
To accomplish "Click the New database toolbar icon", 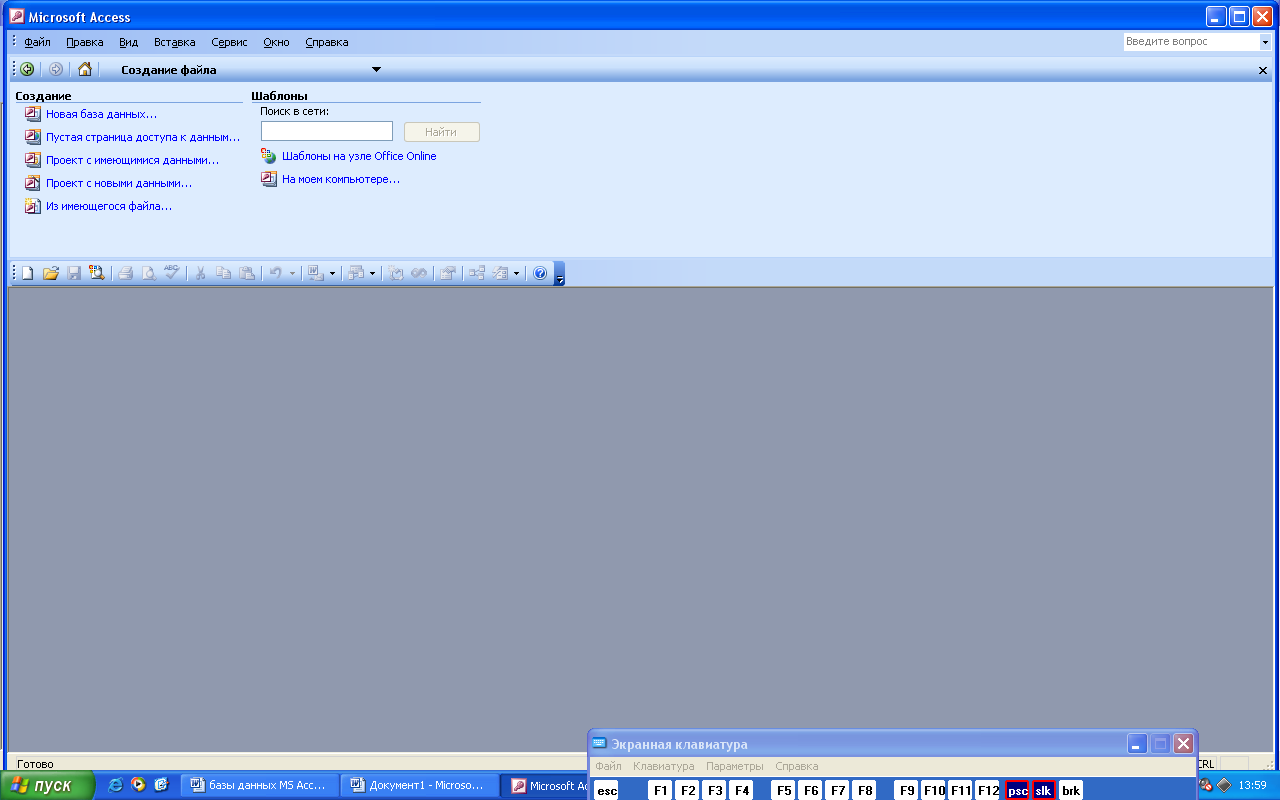I will click(x=28, y=273).
